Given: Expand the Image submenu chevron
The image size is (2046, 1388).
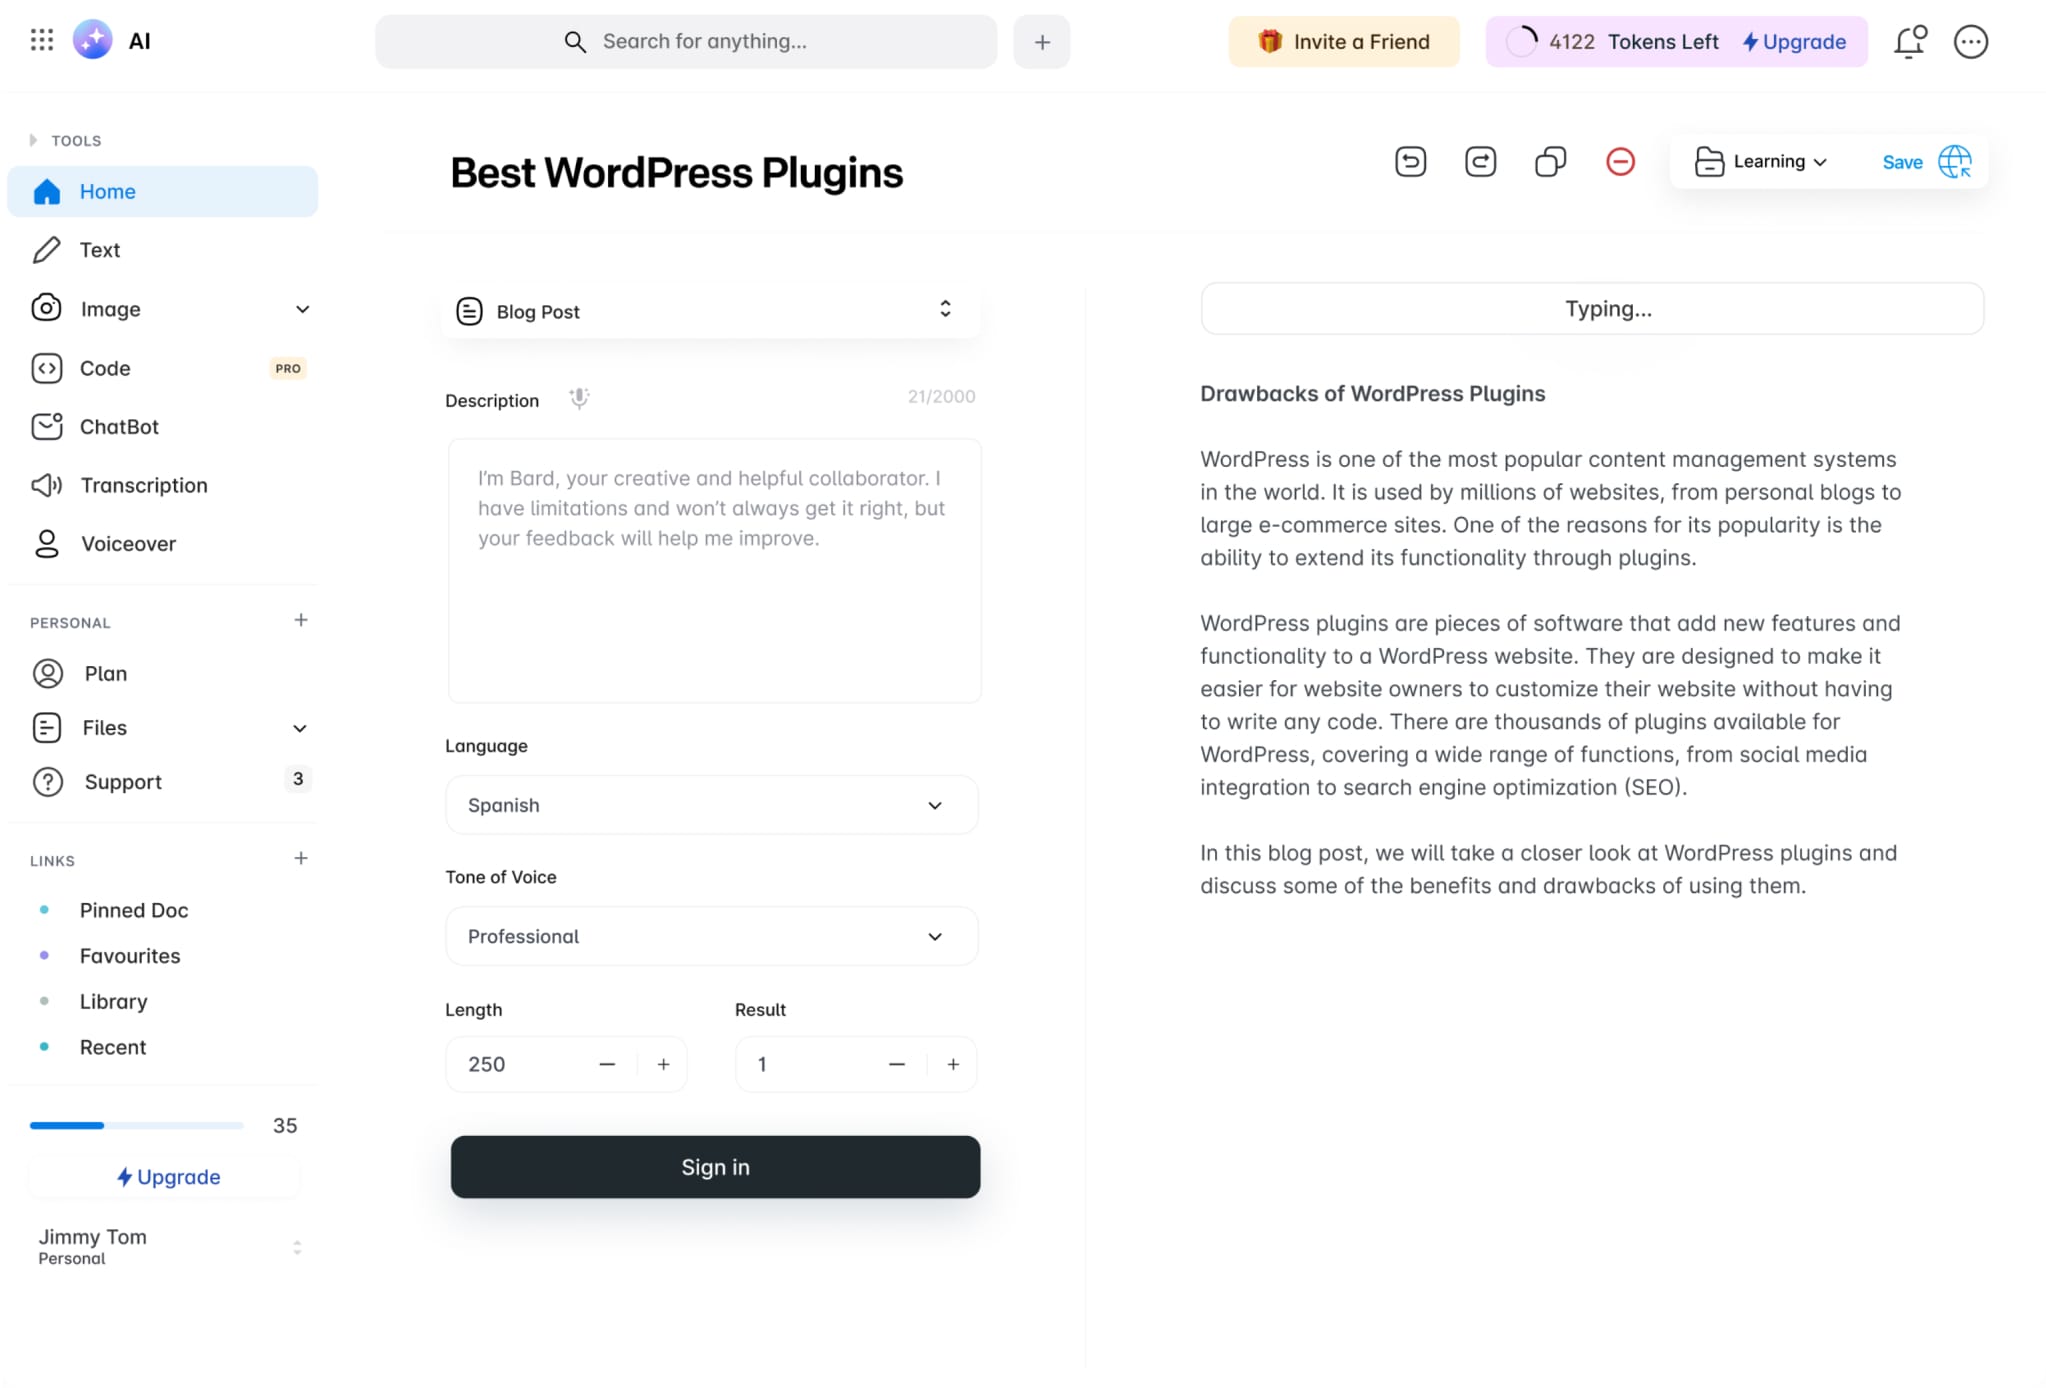Looking at the screenshot, I should click(x=302, y=309).
